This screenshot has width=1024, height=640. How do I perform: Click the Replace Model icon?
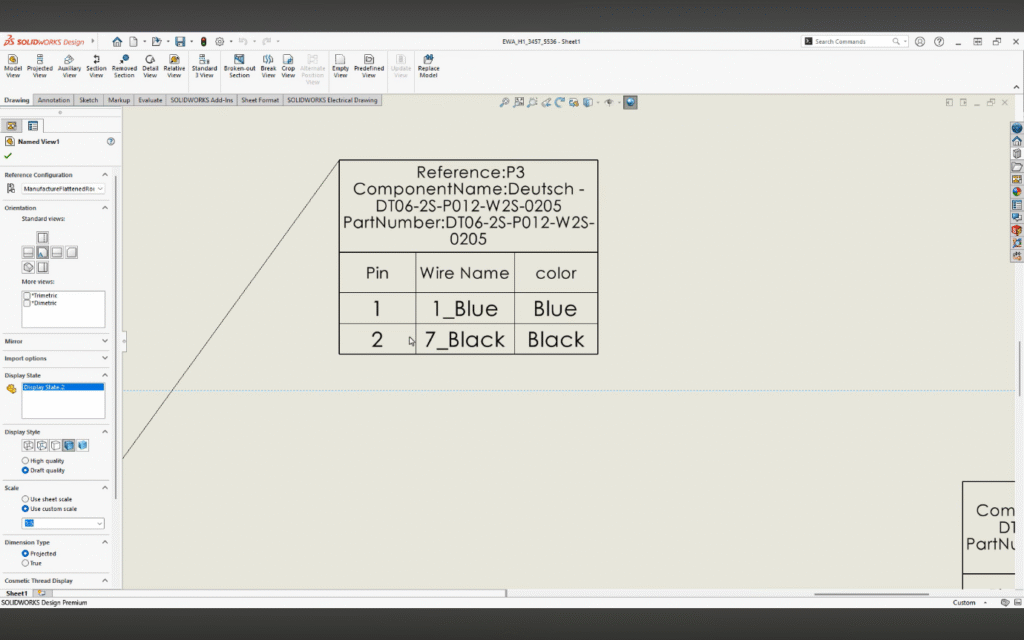pyautogui.click(x=428, y=66)
